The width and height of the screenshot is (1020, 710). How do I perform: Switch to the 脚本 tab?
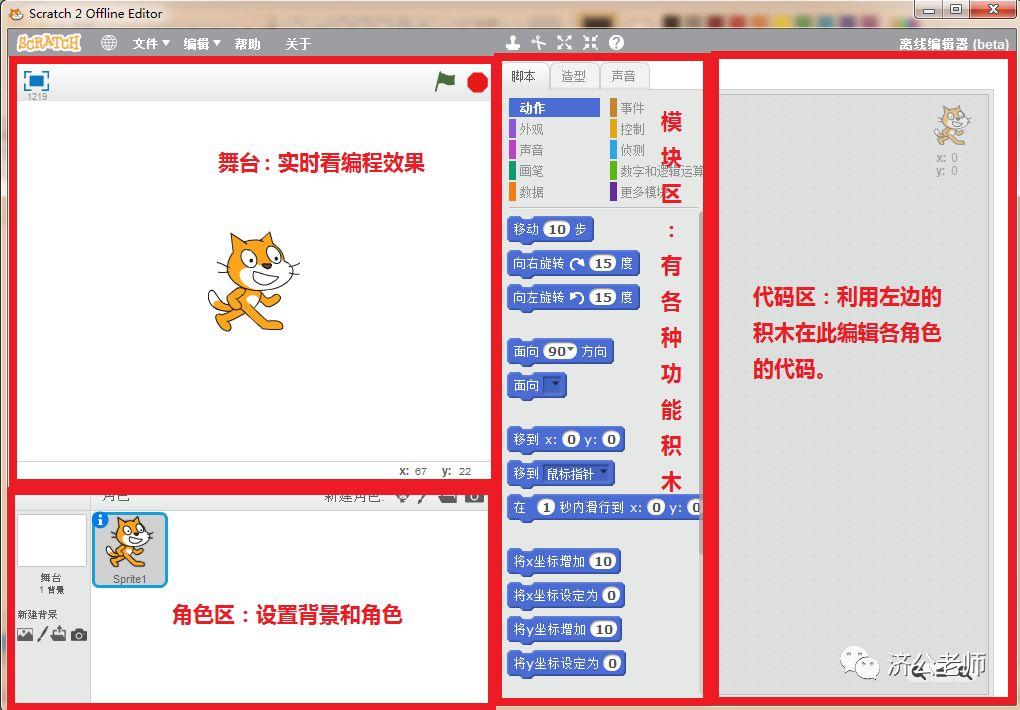[524, 76]
